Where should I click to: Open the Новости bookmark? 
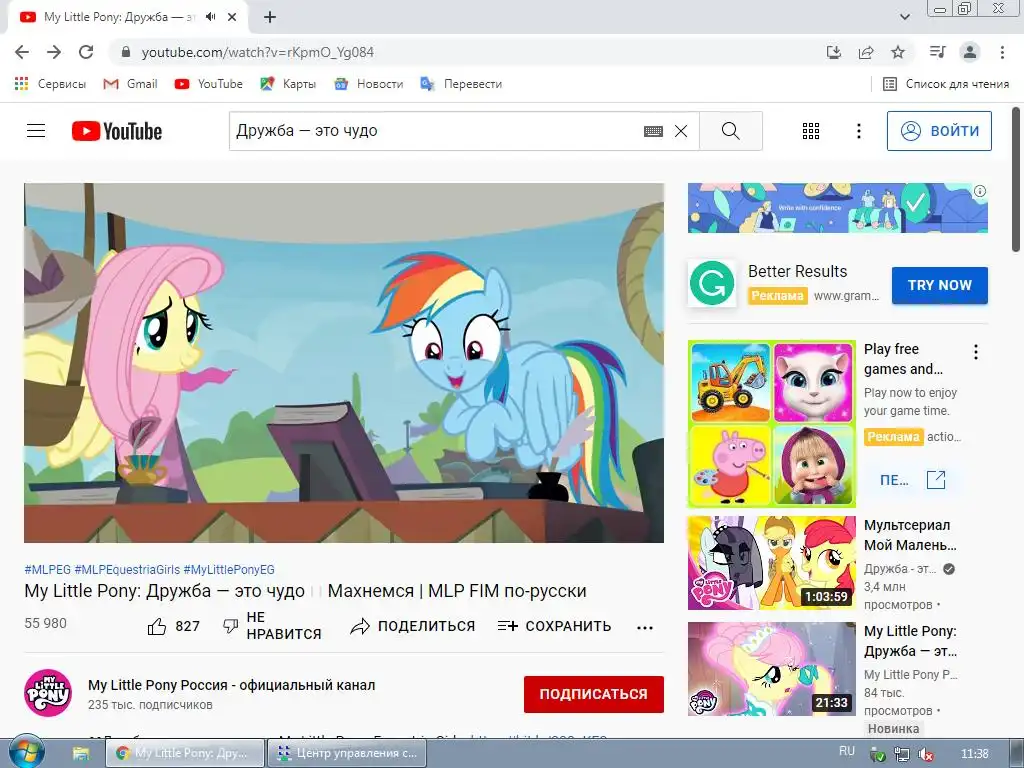tap(368, 84)
